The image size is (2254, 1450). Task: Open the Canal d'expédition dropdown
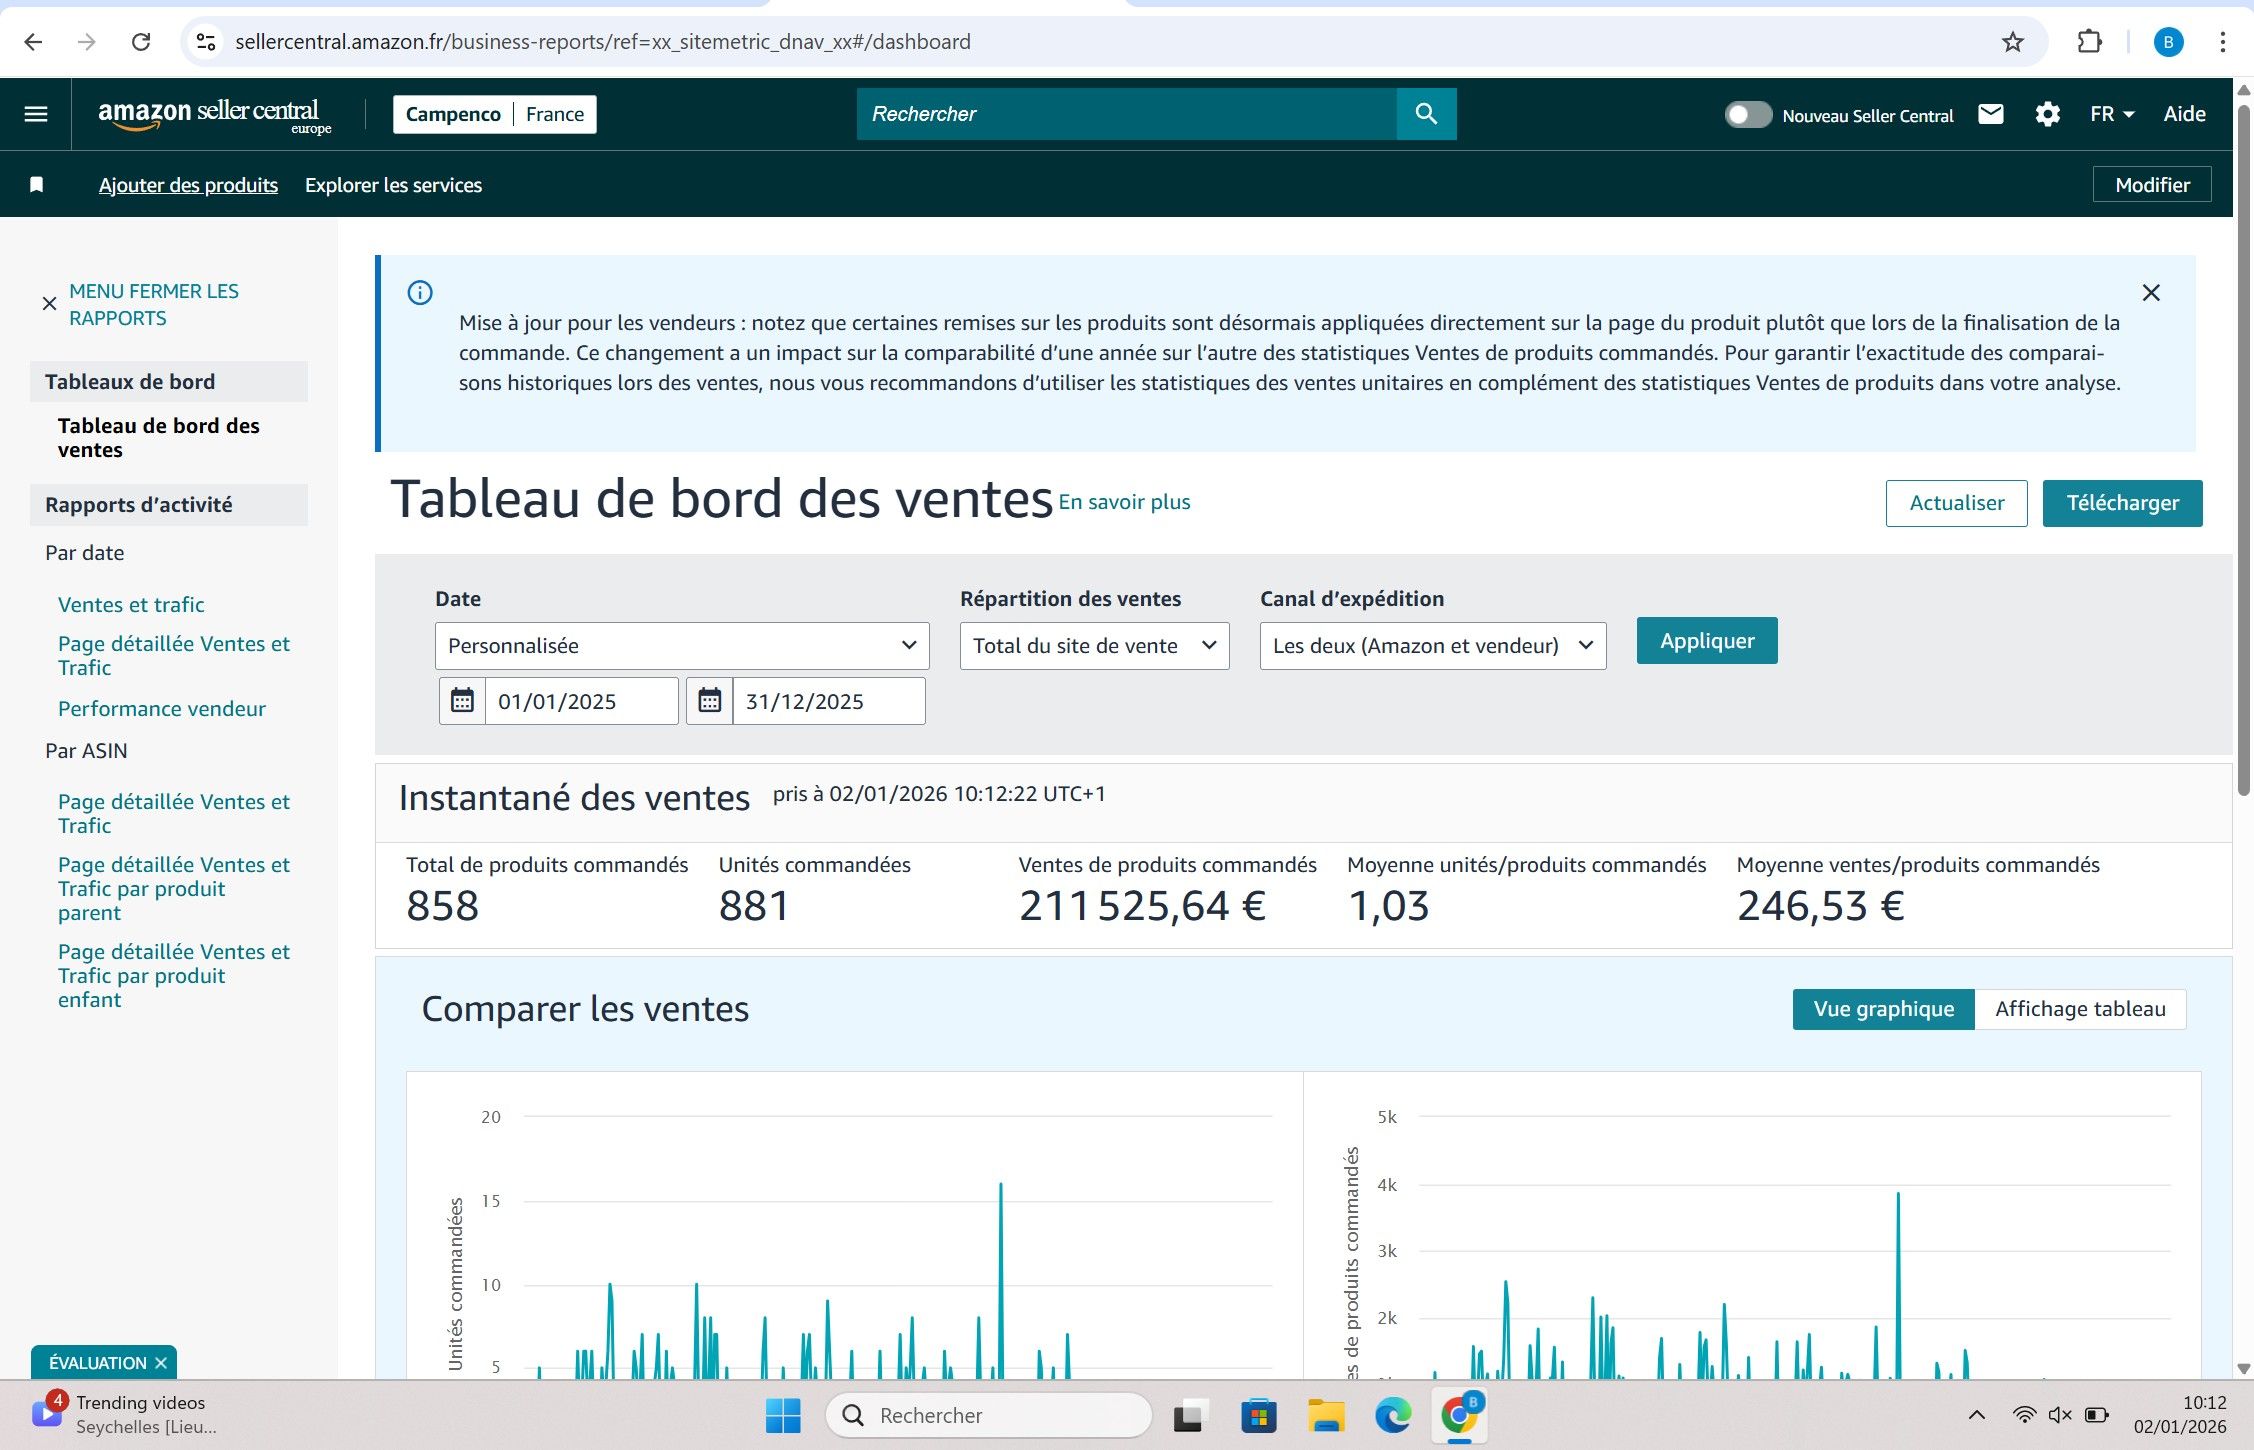[x=1432, y=646]
